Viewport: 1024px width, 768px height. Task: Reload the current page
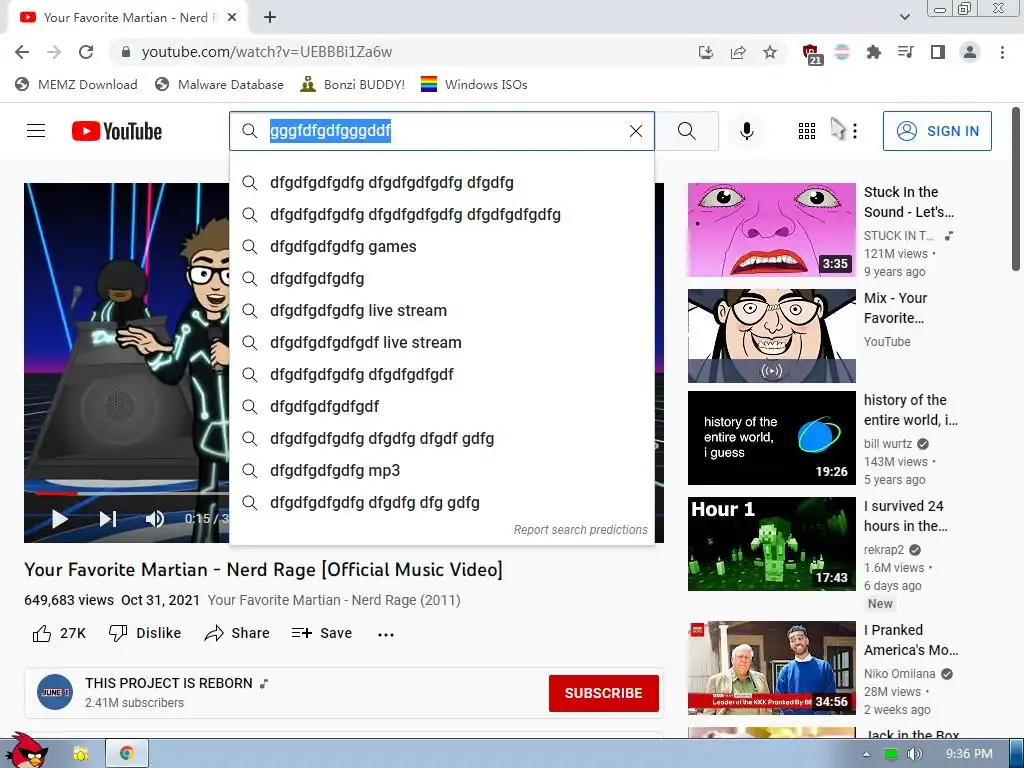click(86, 52)
